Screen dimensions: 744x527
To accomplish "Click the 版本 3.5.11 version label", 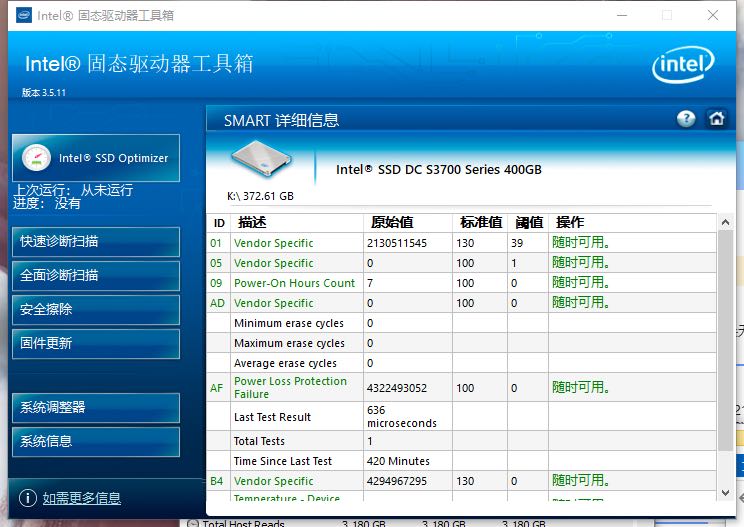I will pos(44,92).
